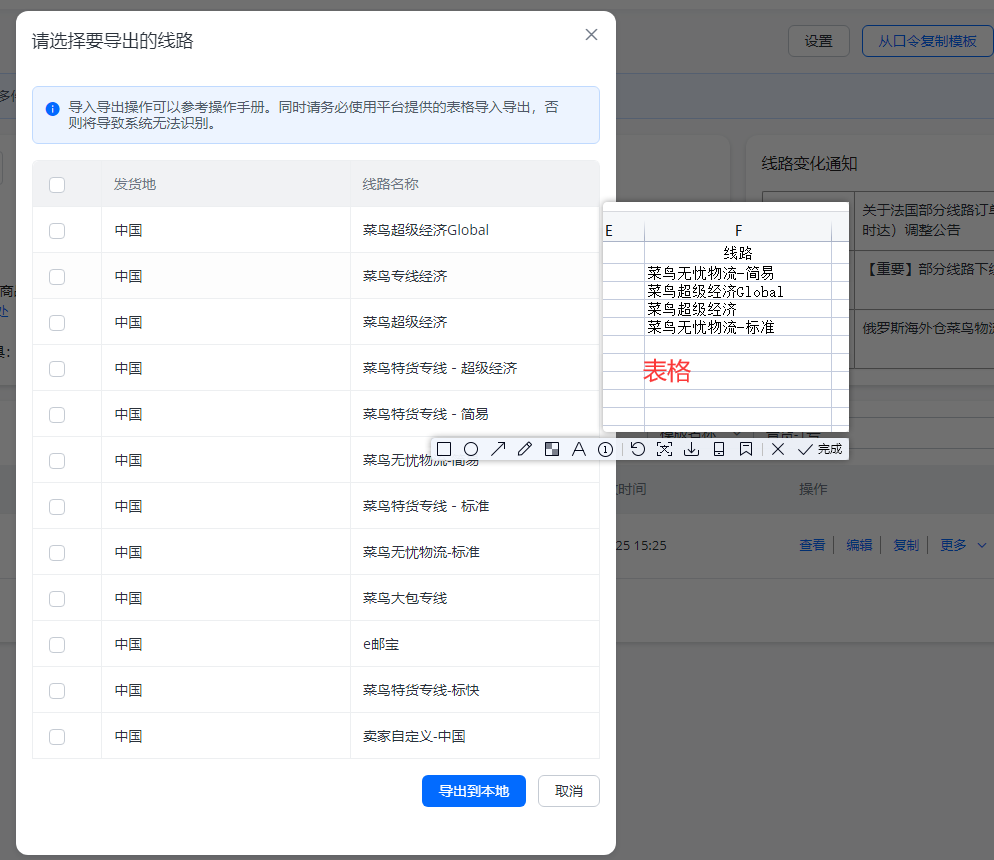Click the 菜鸟特货专线-标快 route name

pyautogui.click(x=421, y=690)
